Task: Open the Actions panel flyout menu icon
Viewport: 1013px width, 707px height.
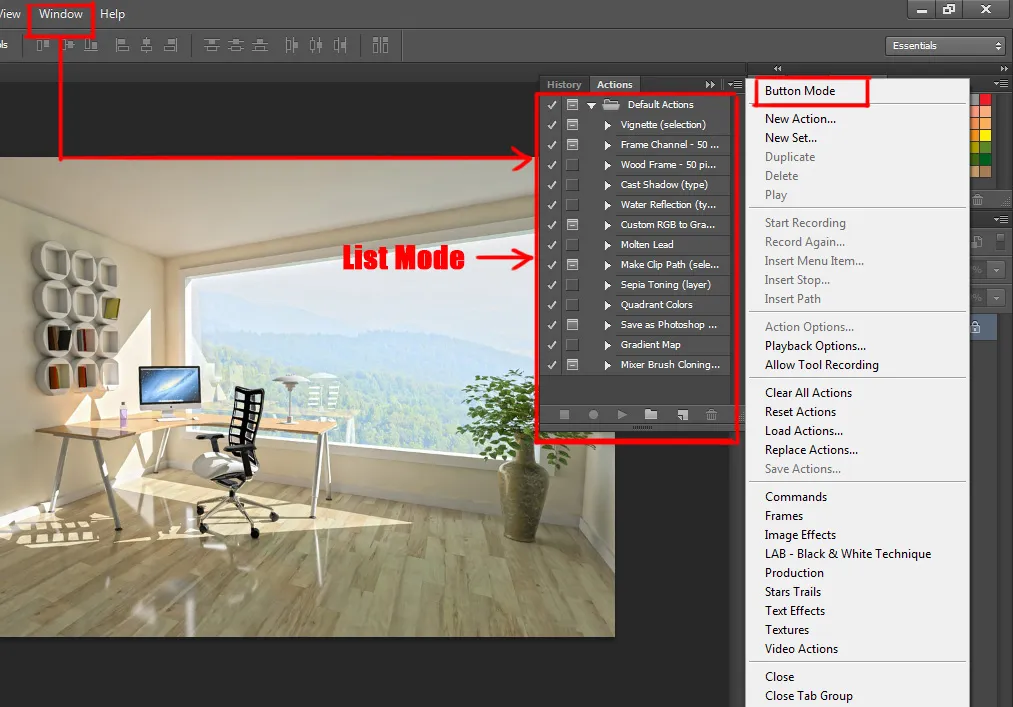Action: [735, 84]
